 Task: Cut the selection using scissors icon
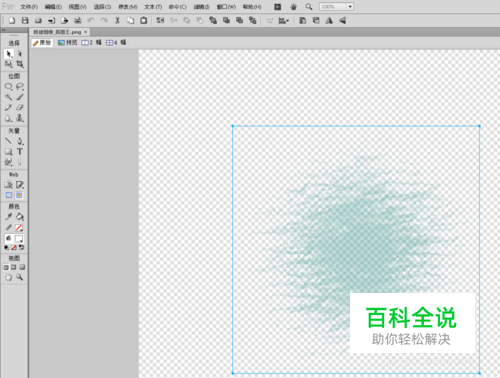tap(117, 21)
